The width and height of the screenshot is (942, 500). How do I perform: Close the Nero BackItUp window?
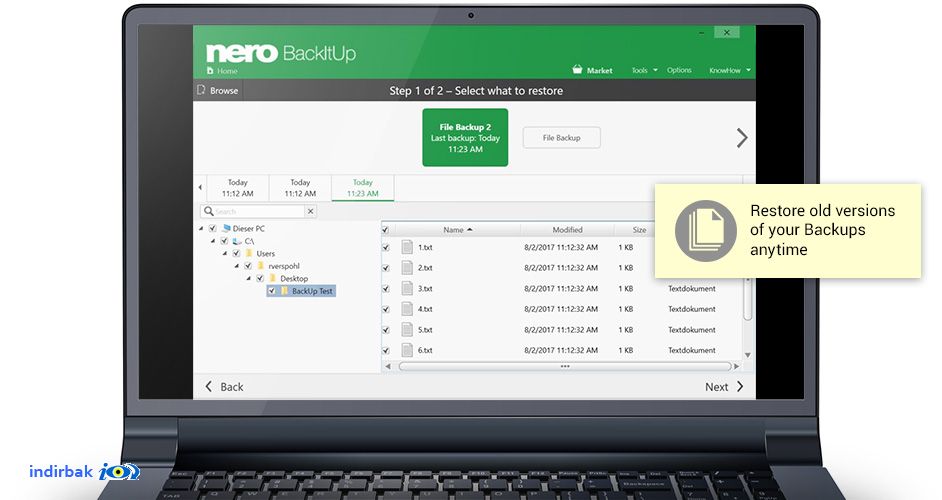[x=726, y=32]
